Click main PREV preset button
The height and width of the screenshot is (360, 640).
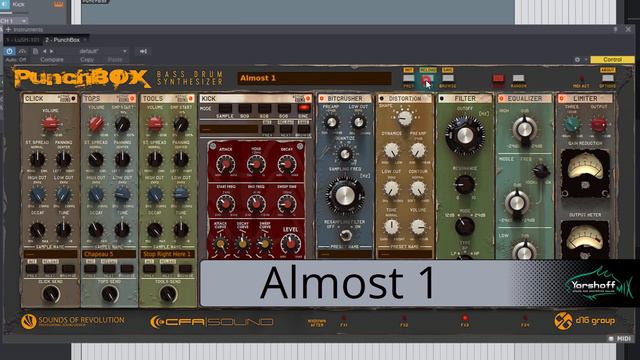(409, 78)
